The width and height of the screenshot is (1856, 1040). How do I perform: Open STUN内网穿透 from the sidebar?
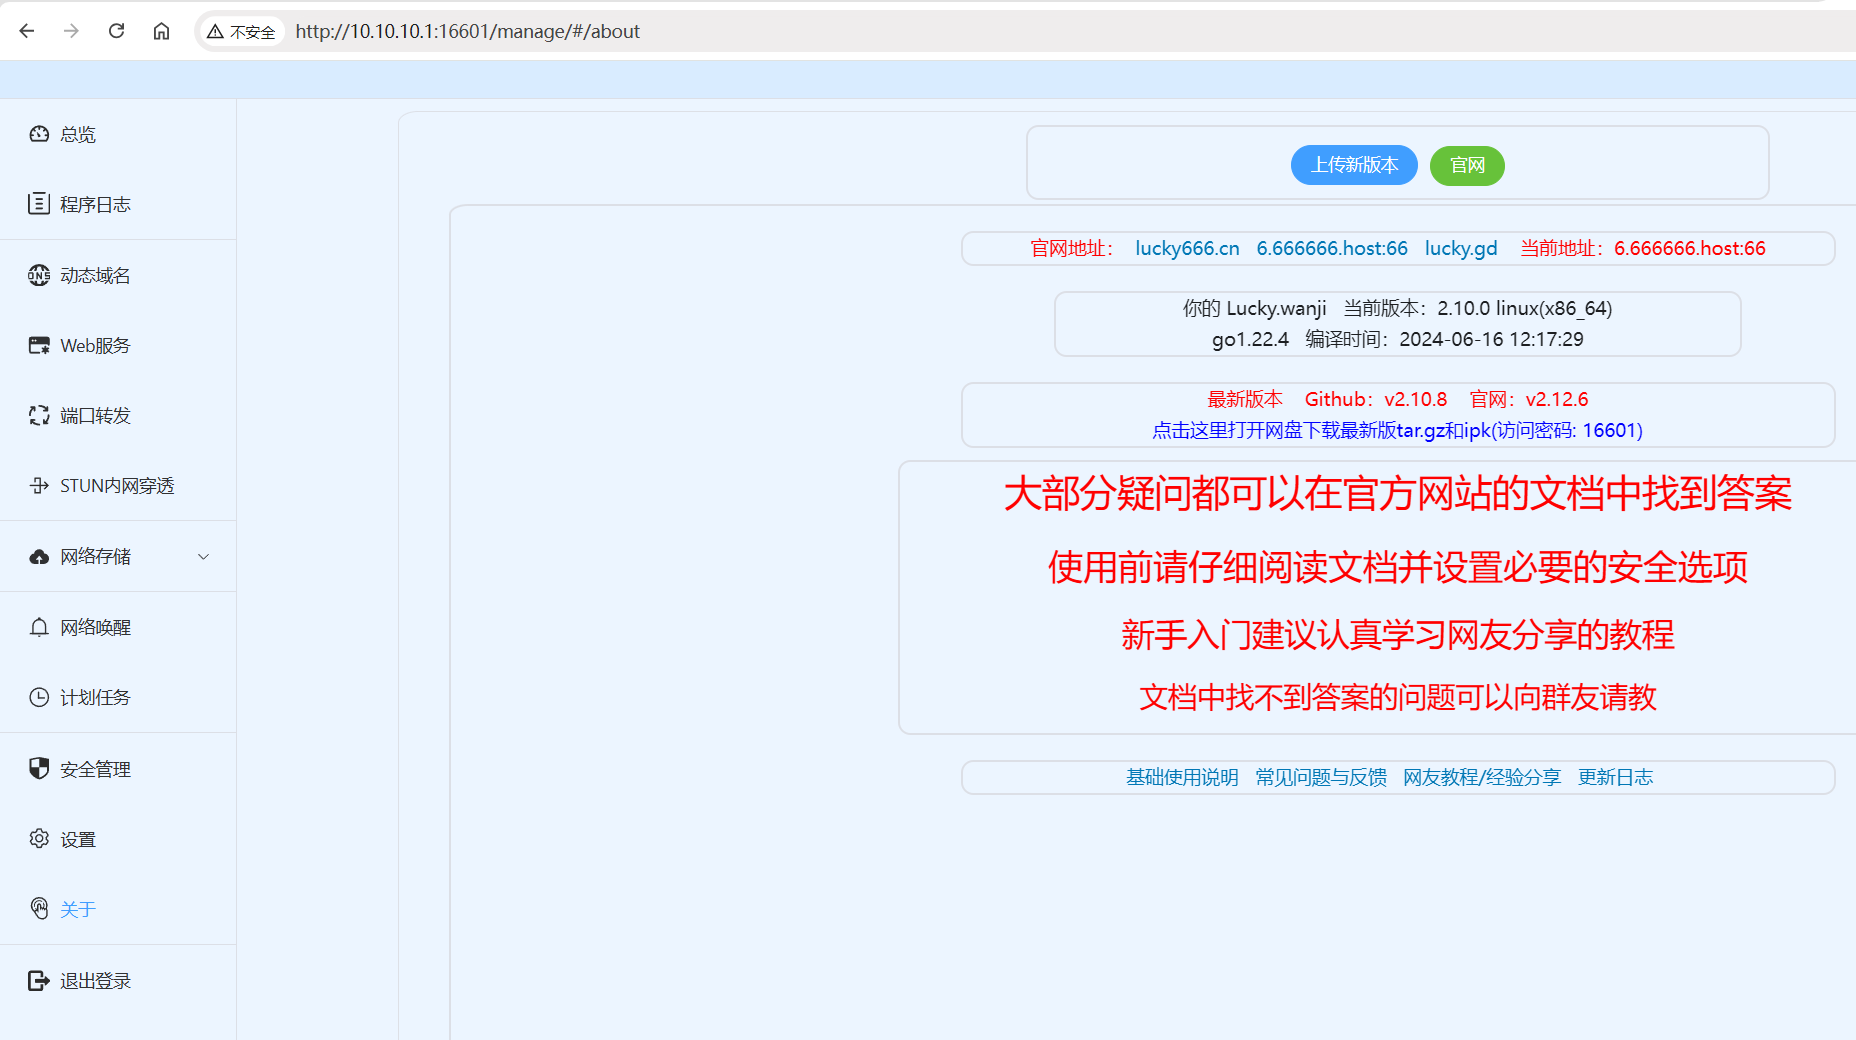[x=118, y=485]
